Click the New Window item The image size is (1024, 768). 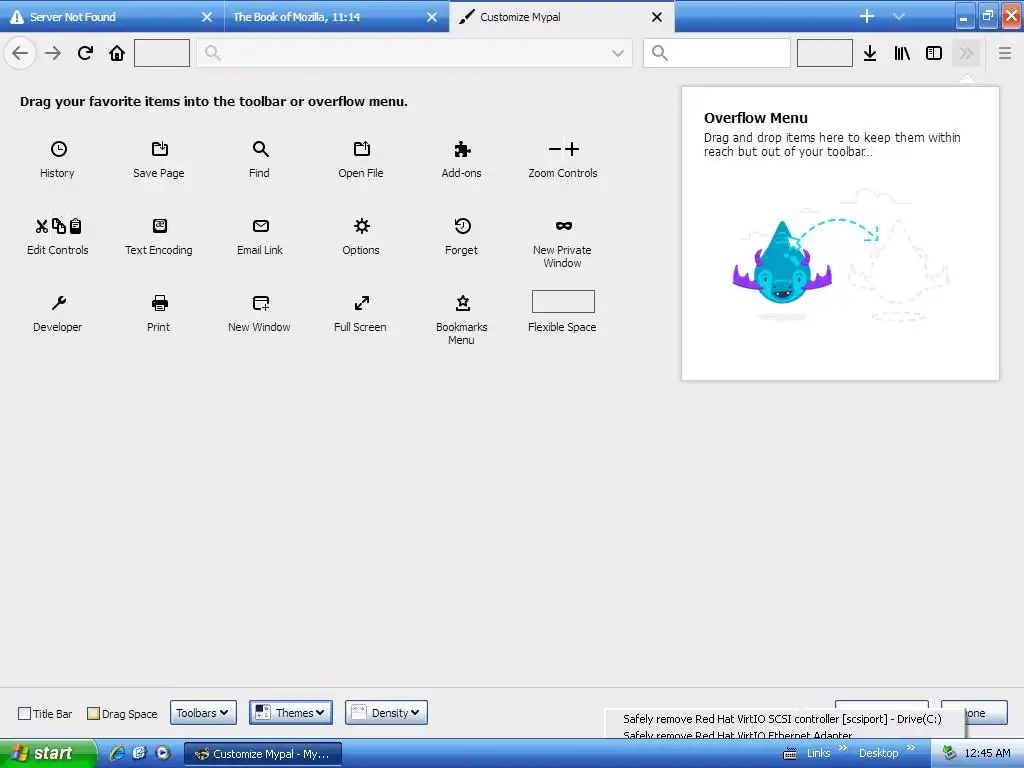coord(260,313)
